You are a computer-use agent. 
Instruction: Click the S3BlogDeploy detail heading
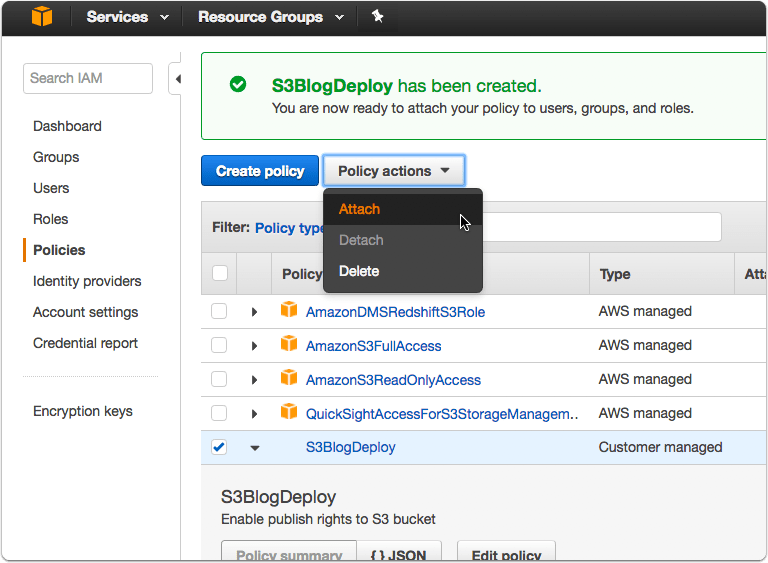tap(278, 497)
